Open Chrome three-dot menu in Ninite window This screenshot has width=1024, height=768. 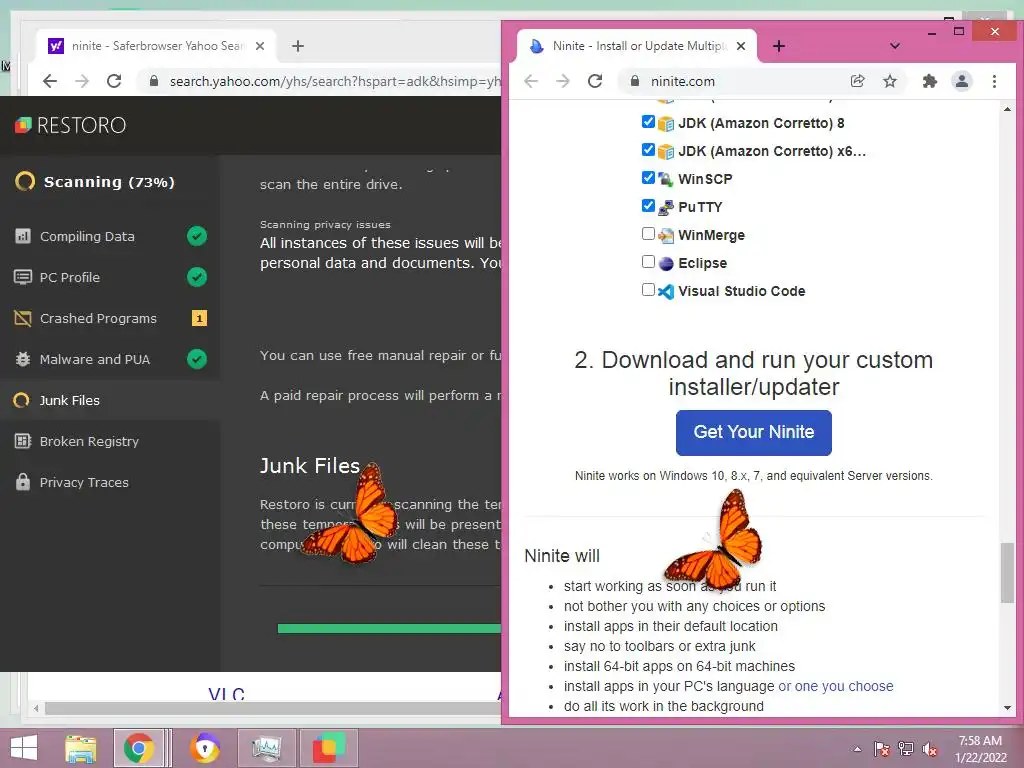pos(994,81)
